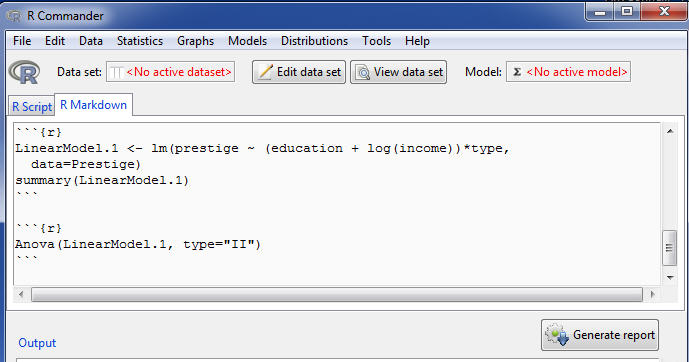Click the 'LinearModel.1 <- lm(prestige' line
The image size is (689, 362).
[x=262, y=148]
